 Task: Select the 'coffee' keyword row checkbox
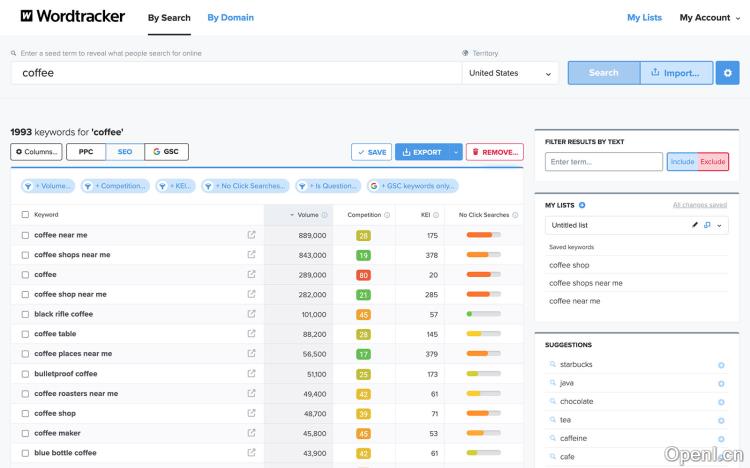click(x=25, y=275)
